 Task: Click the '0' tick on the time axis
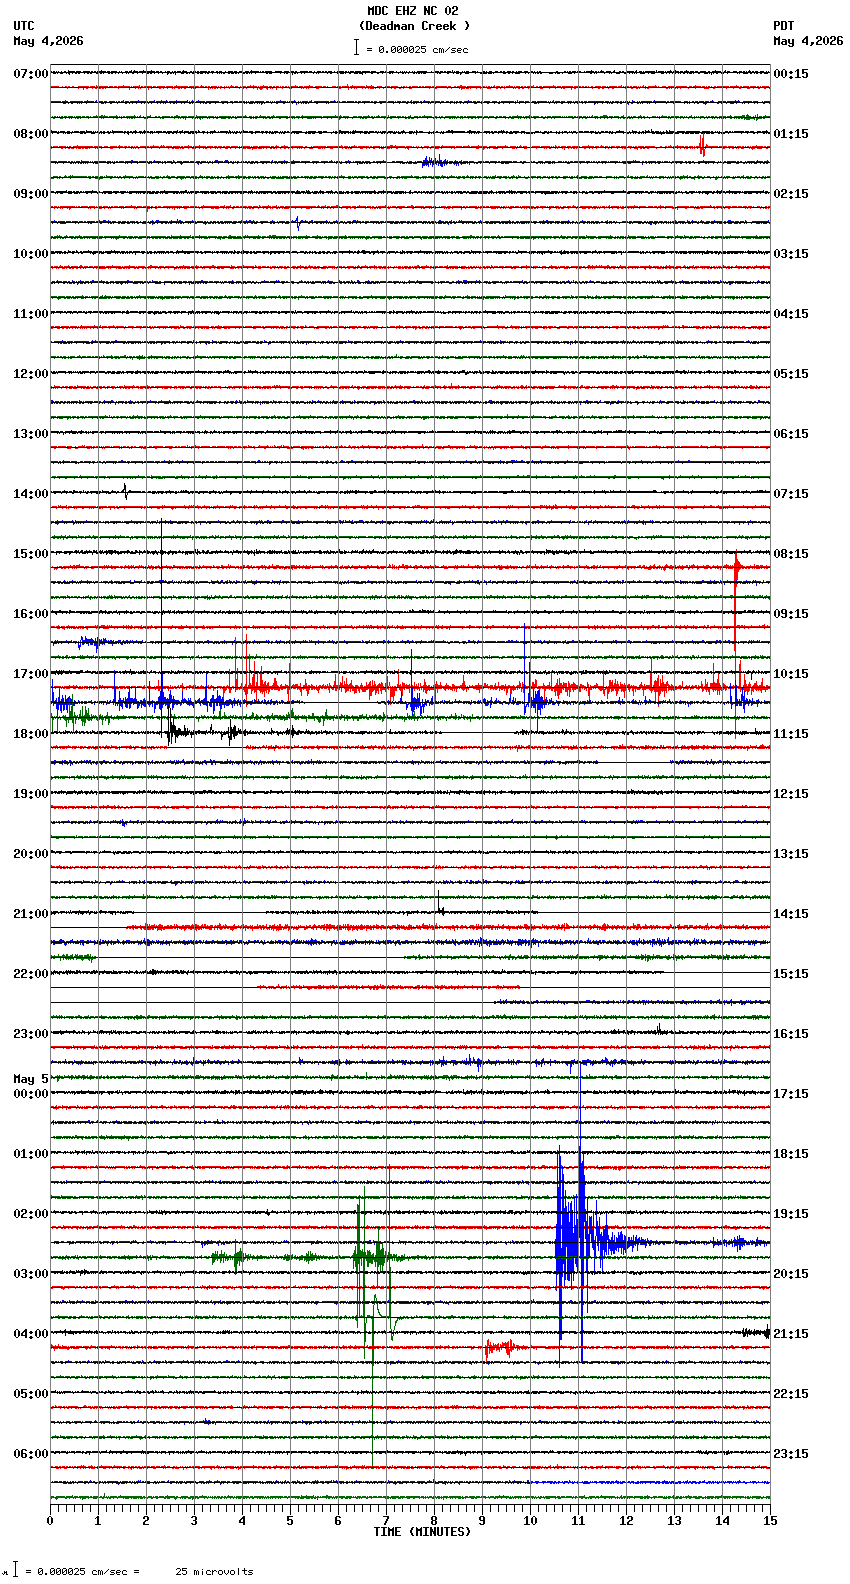click(x=50, y=1520)
